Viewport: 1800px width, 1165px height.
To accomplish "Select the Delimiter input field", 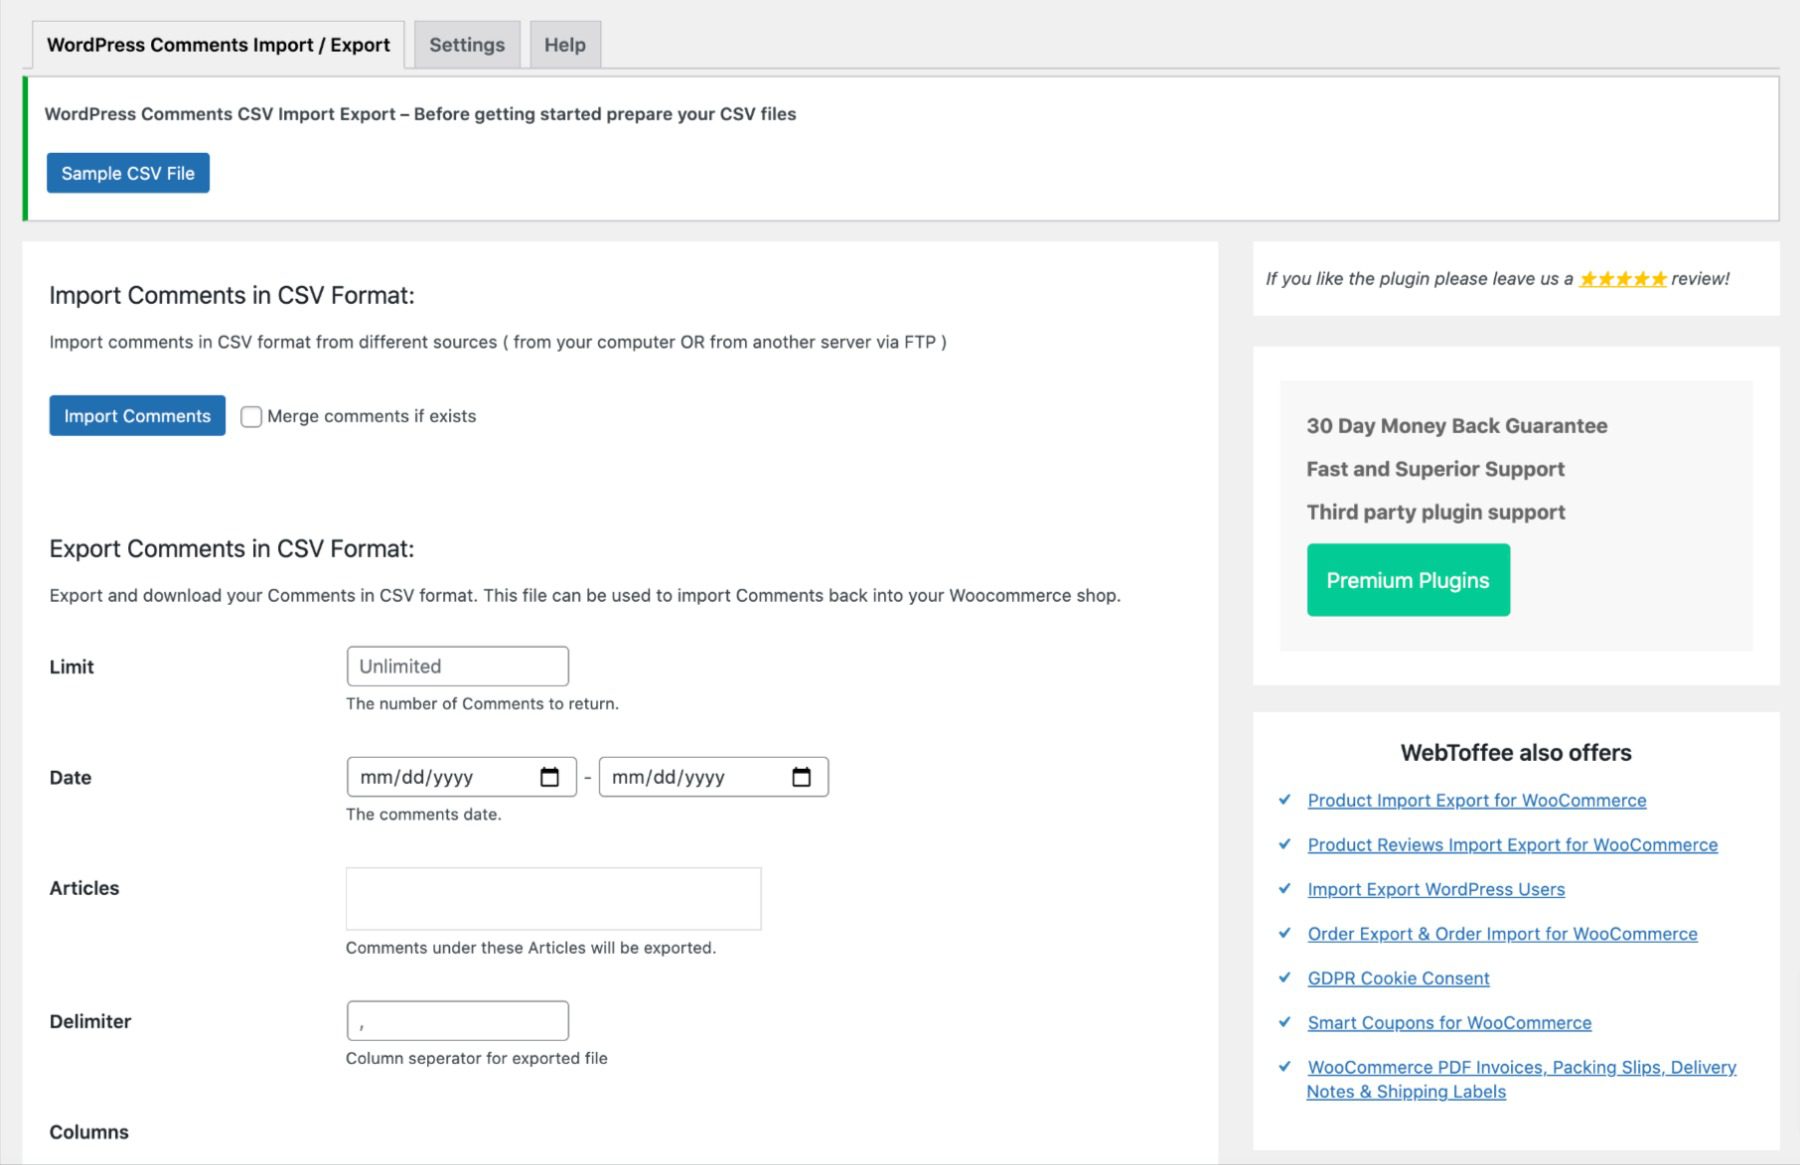I will pos(457,1020).
